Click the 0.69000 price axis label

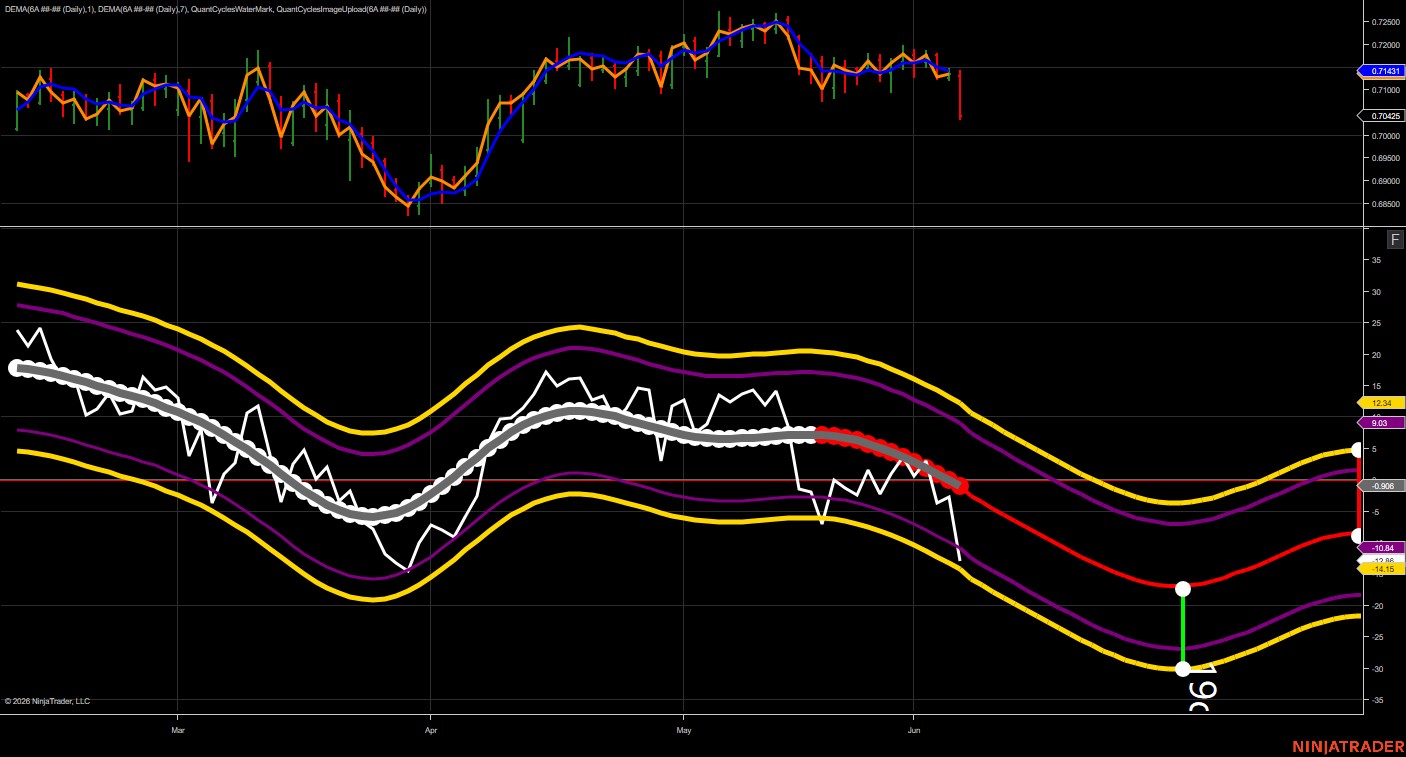pyautogui.click(x=1385, y=181)
